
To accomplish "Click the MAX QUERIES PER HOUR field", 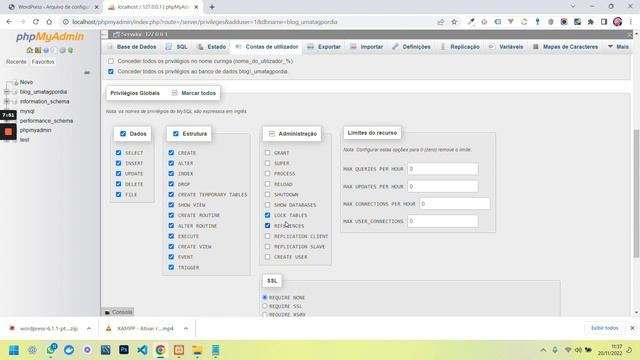I will click(442, 169).
